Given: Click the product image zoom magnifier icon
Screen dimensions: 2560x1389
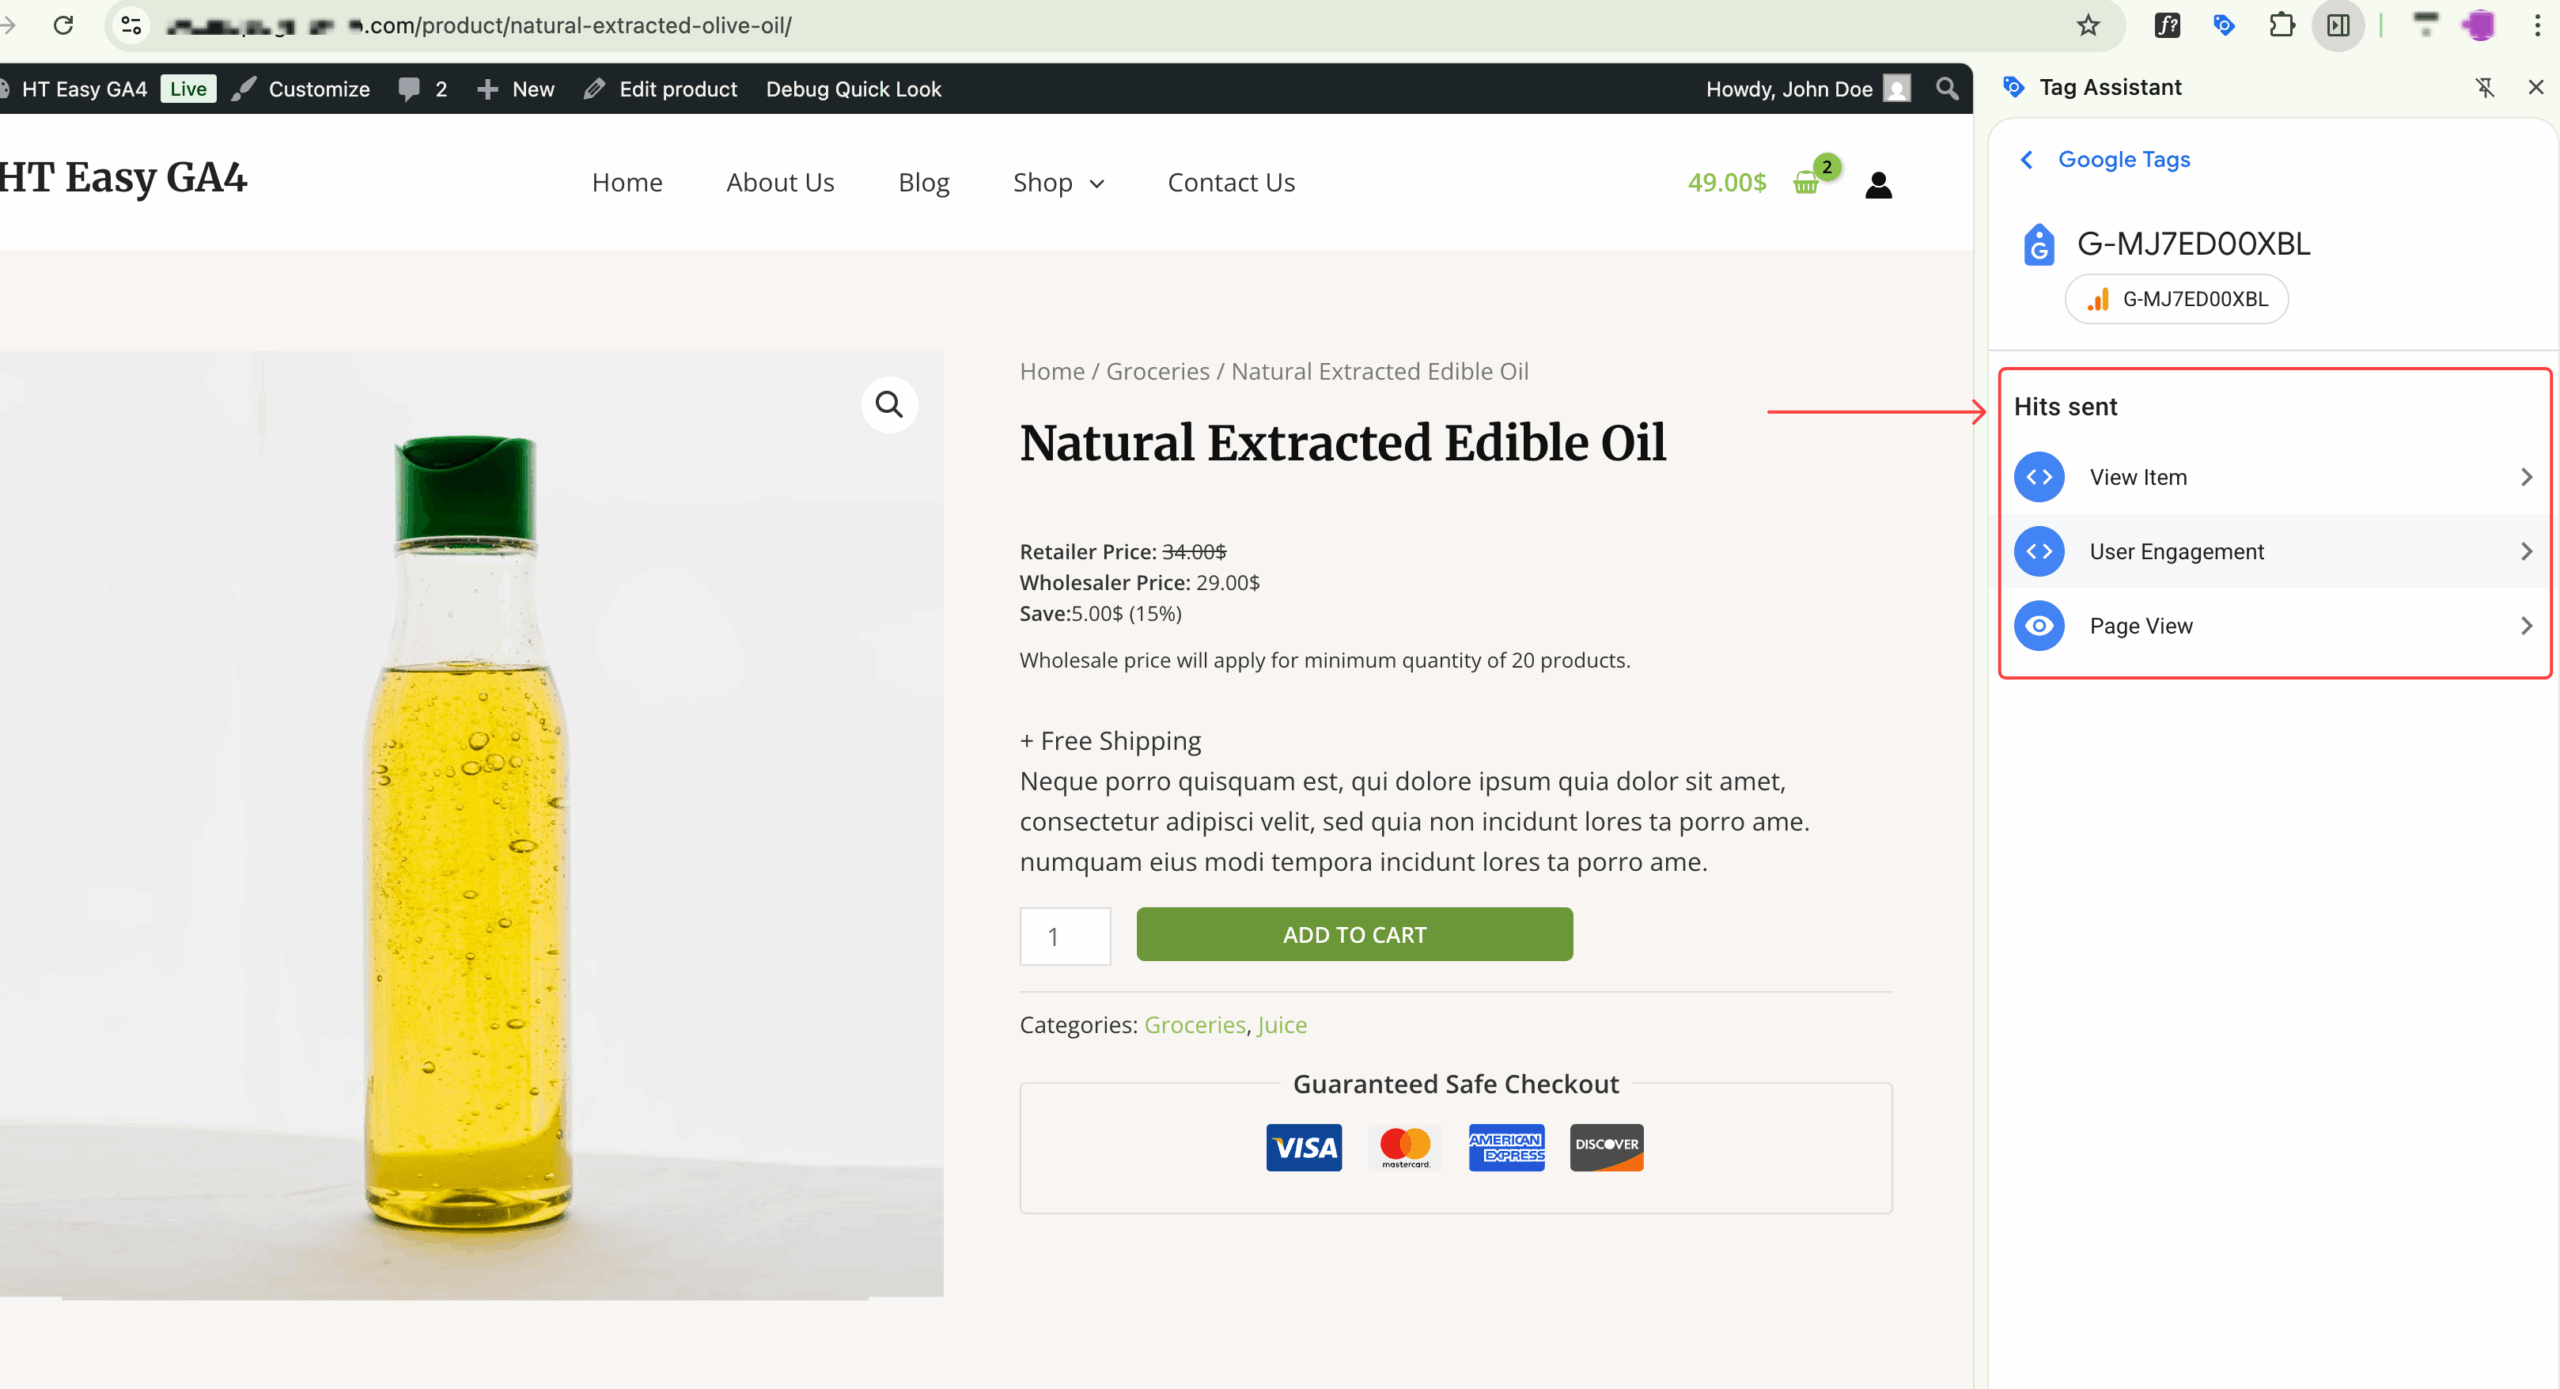Looking at the screenshot, I should point(889,404).
